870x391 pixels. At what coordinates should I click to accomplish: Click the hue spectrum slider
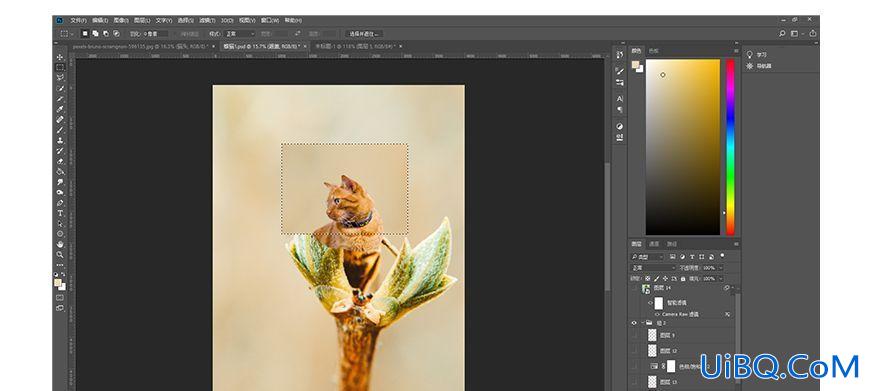(730, 147)
